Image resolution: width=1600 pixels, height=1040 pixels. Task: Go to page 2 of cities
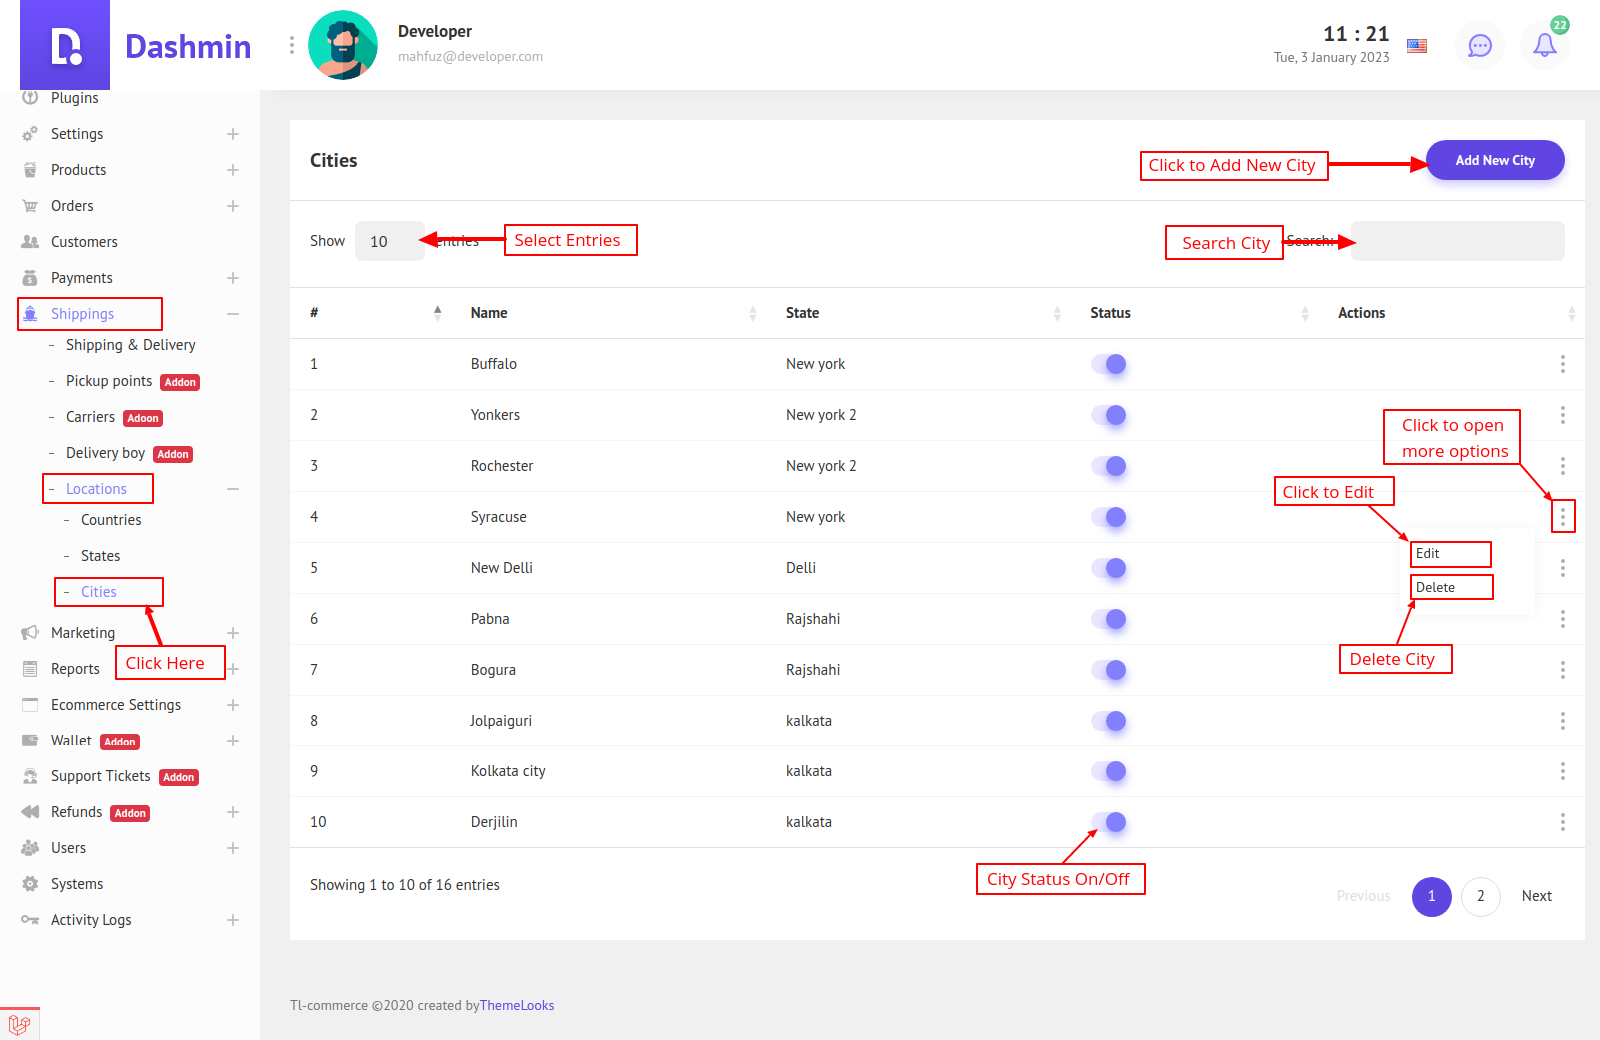pos(1480,896)
